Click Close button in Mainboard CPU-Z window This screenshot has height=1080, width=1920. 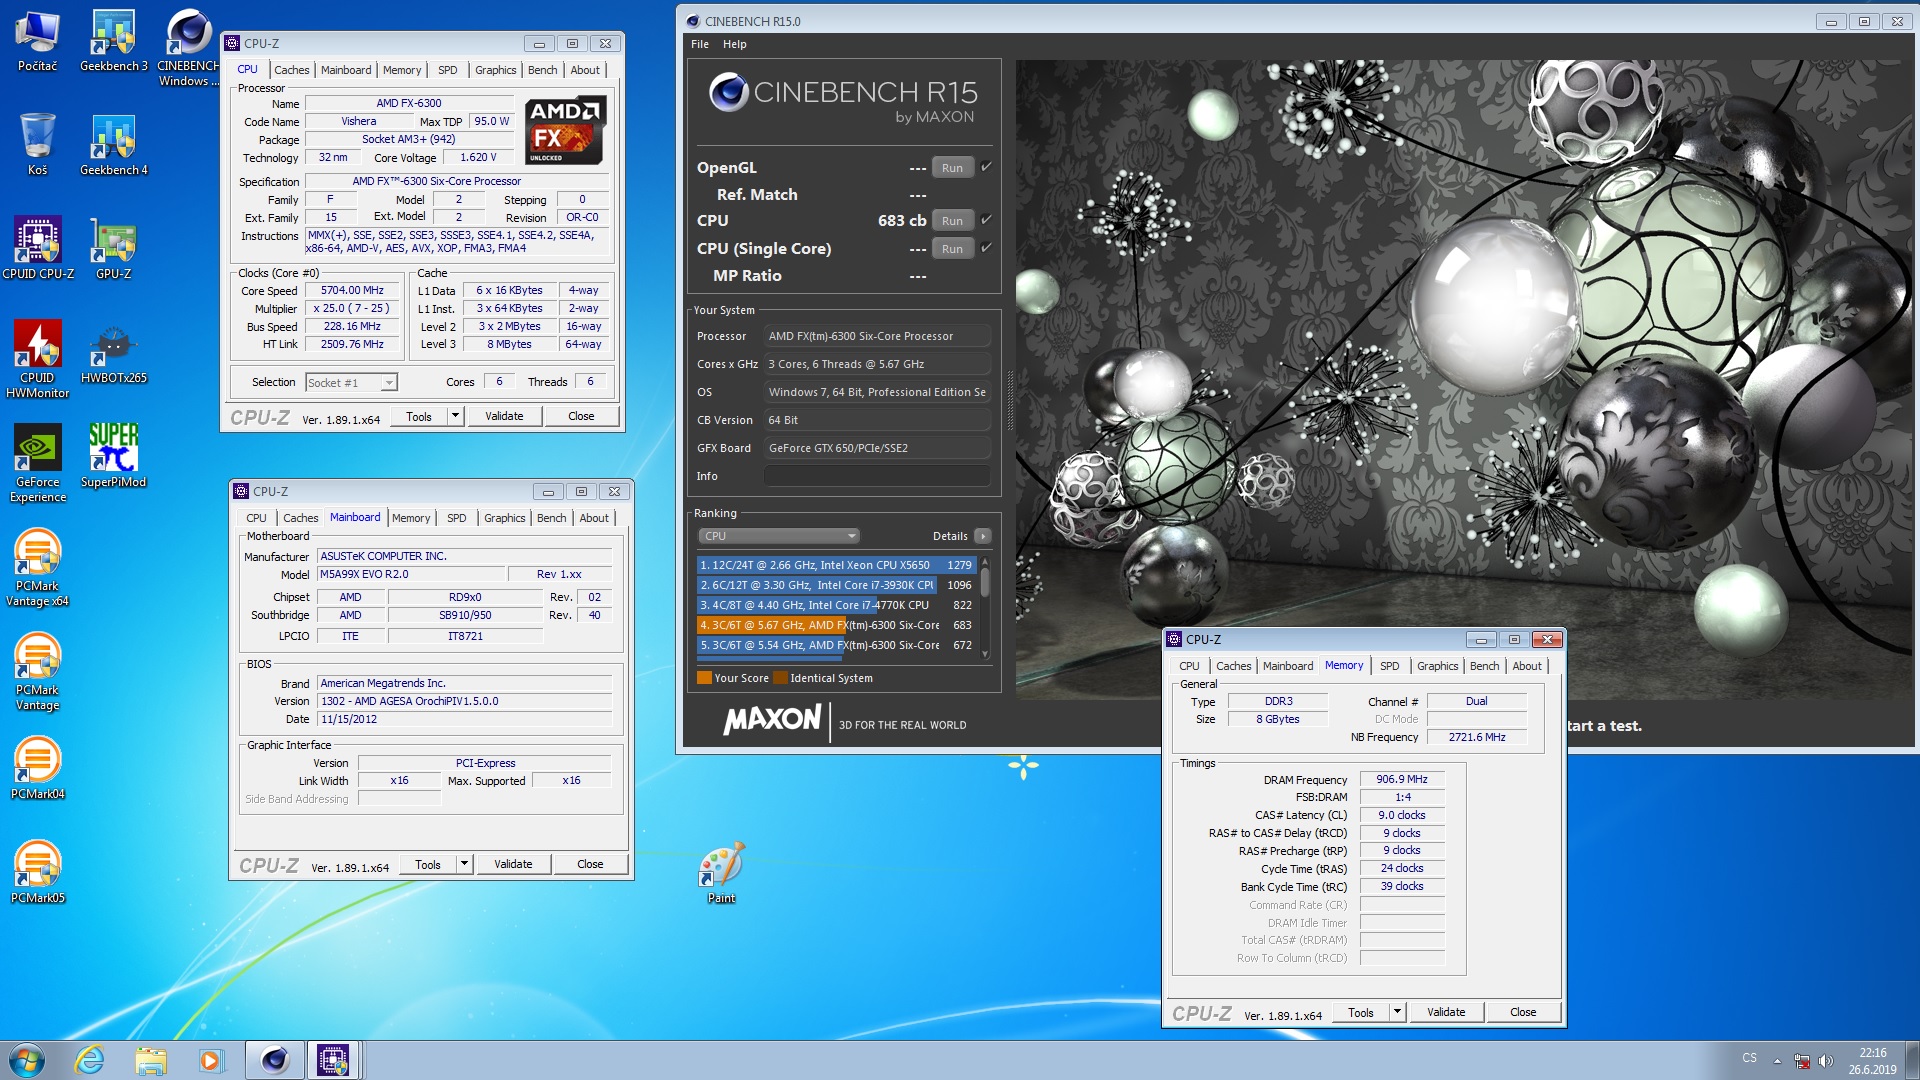[590, 864]
